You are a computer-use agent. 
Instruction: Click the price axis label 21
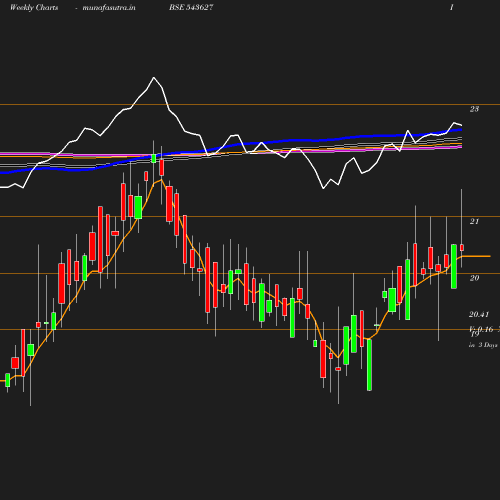[x=474, y=221]
